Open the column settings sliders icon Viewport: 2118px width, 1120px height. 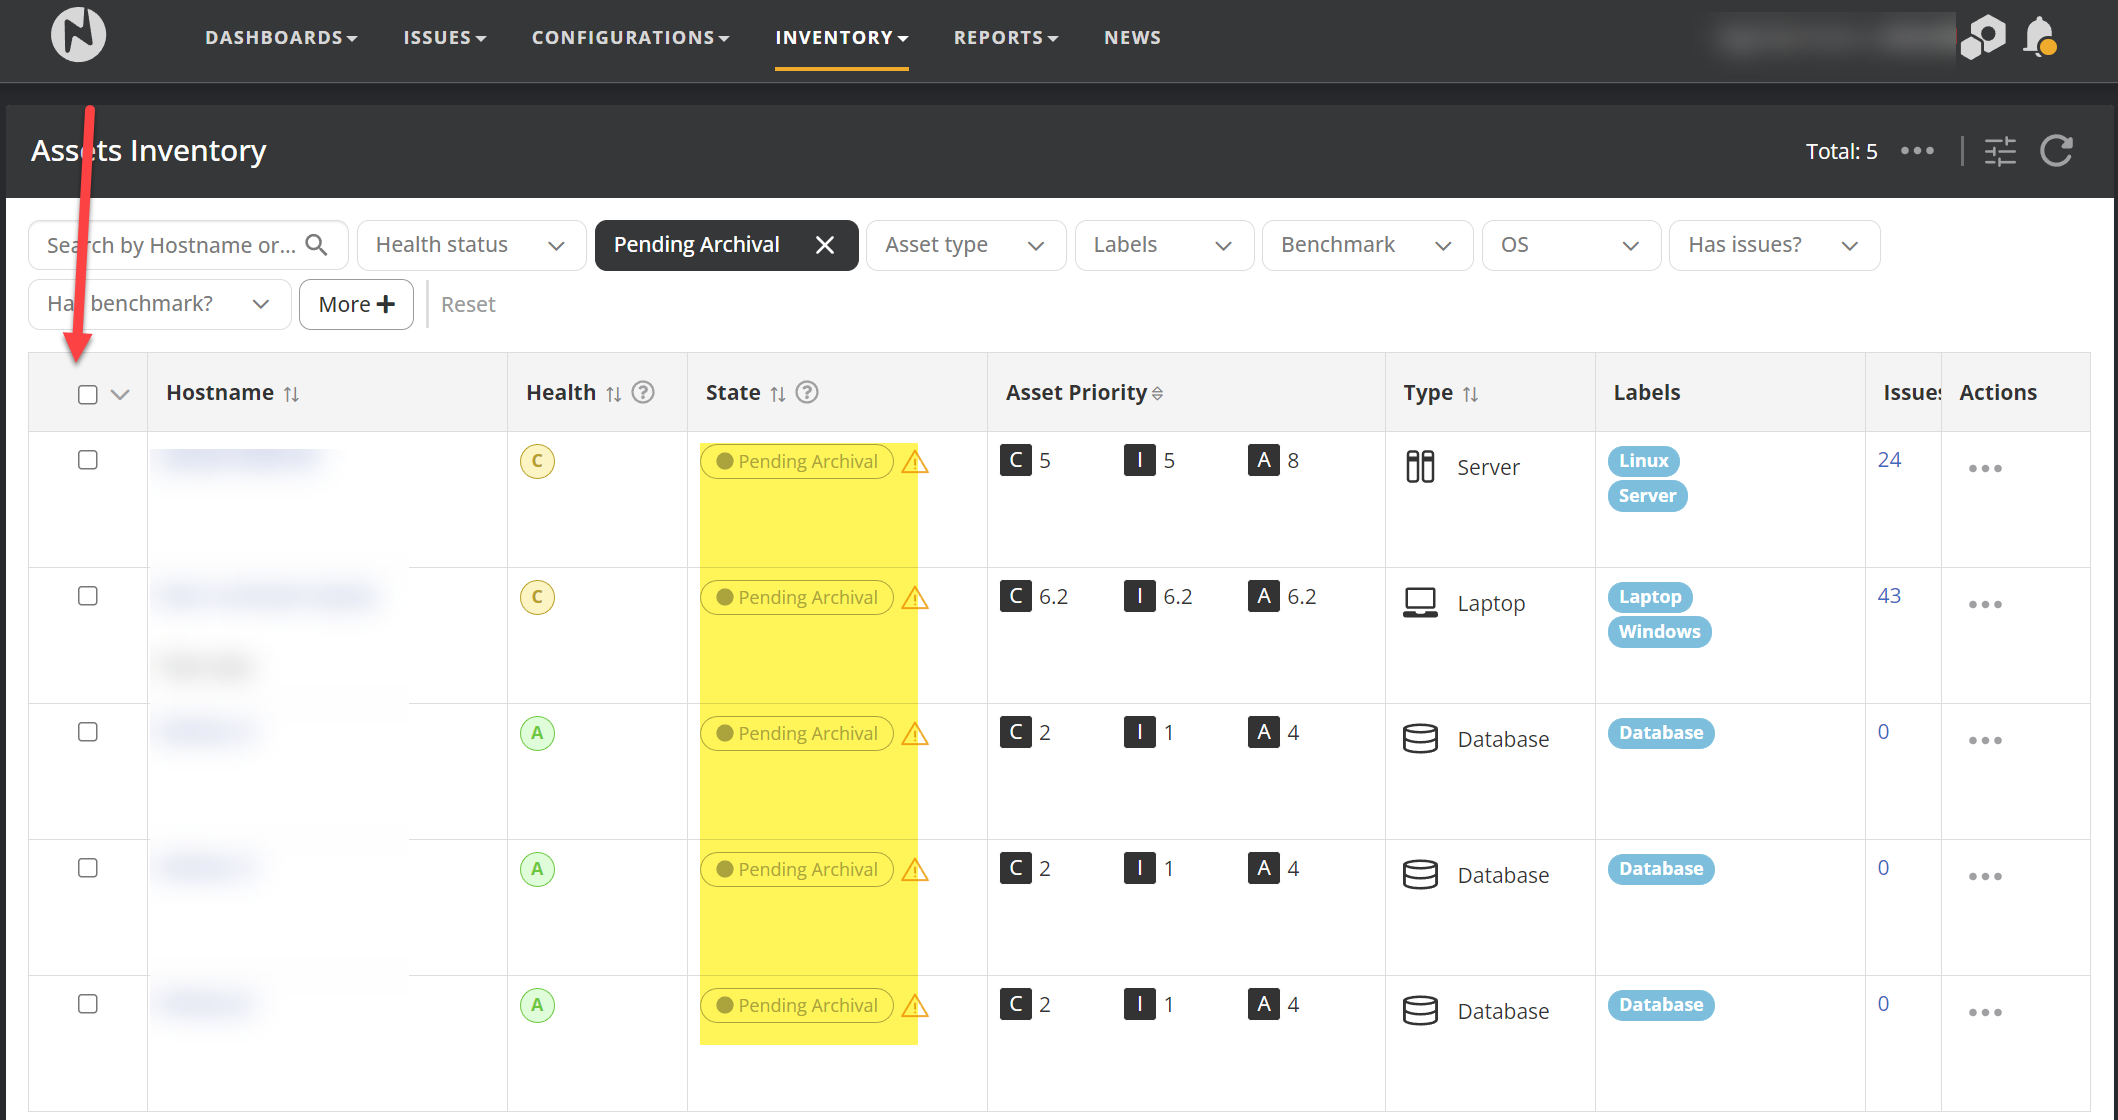pyautogui.click(x=2000, y=151)
